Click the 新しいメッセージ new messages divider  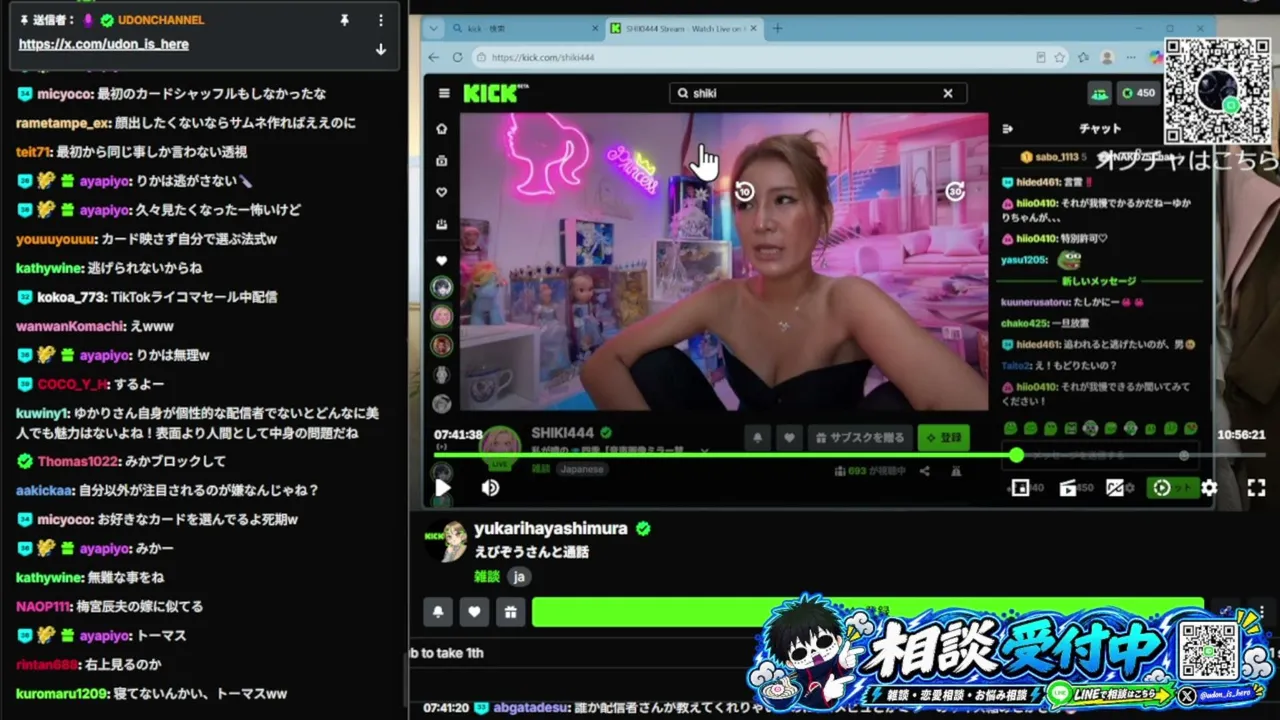[x=1099, y=281]
